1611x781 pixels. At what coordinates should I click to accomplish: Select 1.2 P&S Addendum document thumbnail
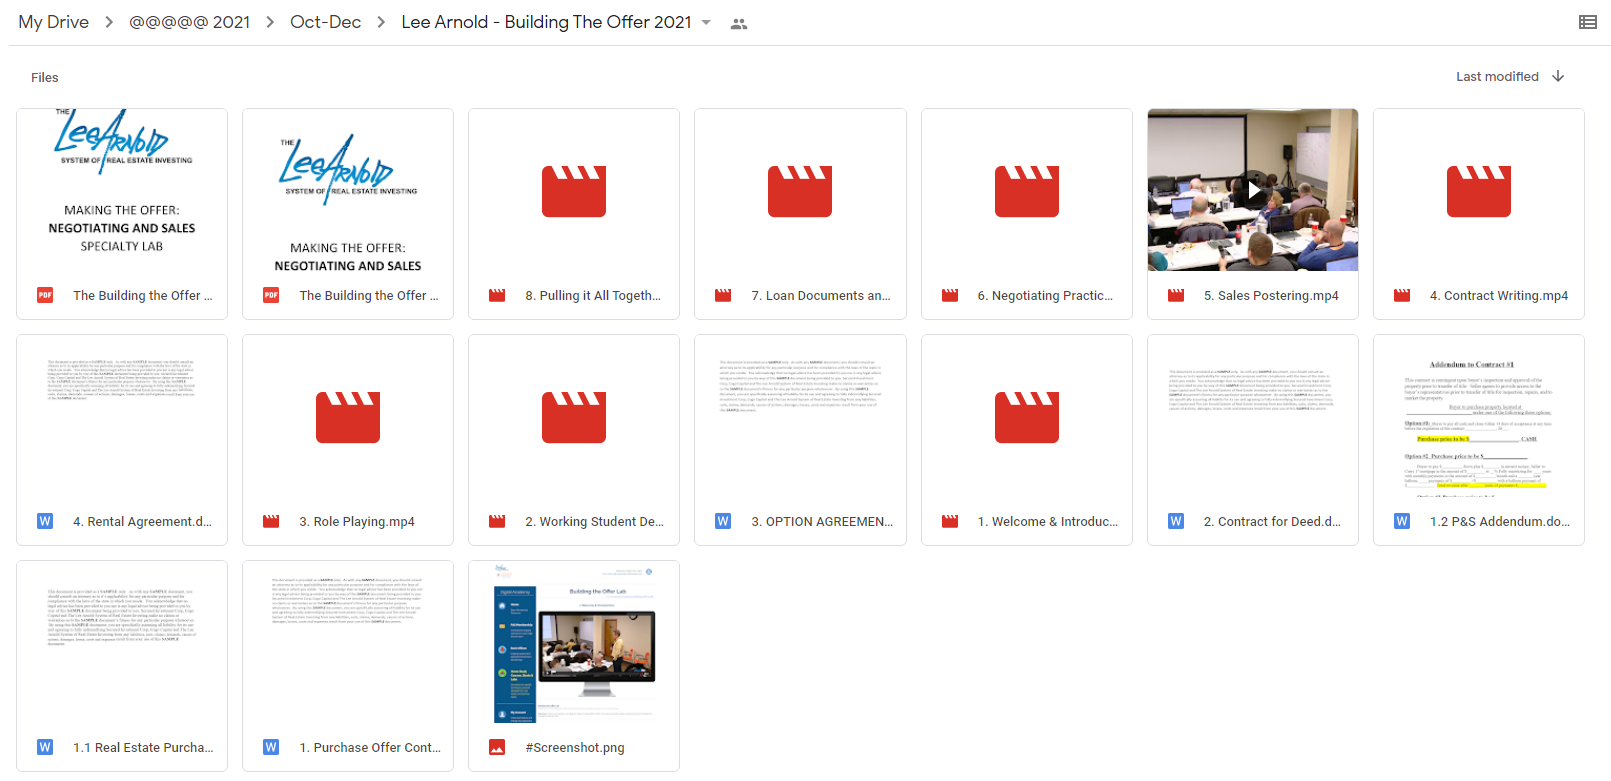(1479, 416)
